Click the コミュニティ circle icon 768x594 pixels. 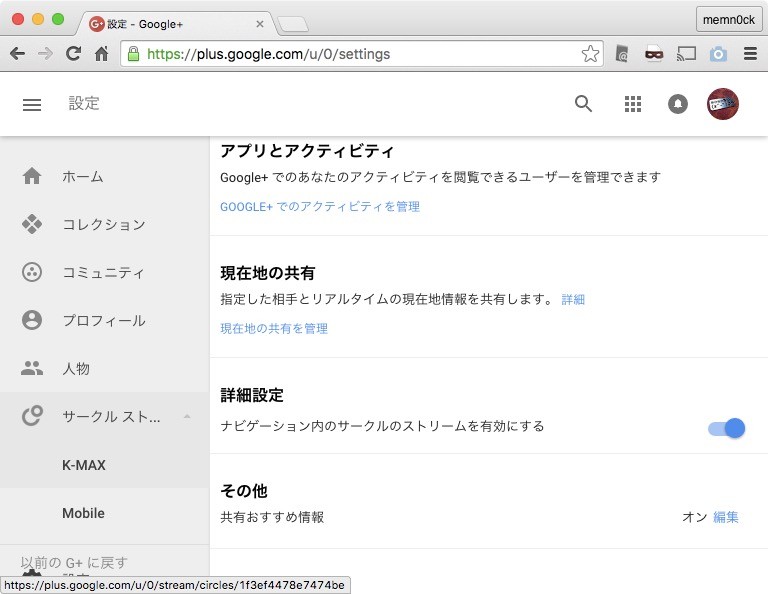(32, 272)
